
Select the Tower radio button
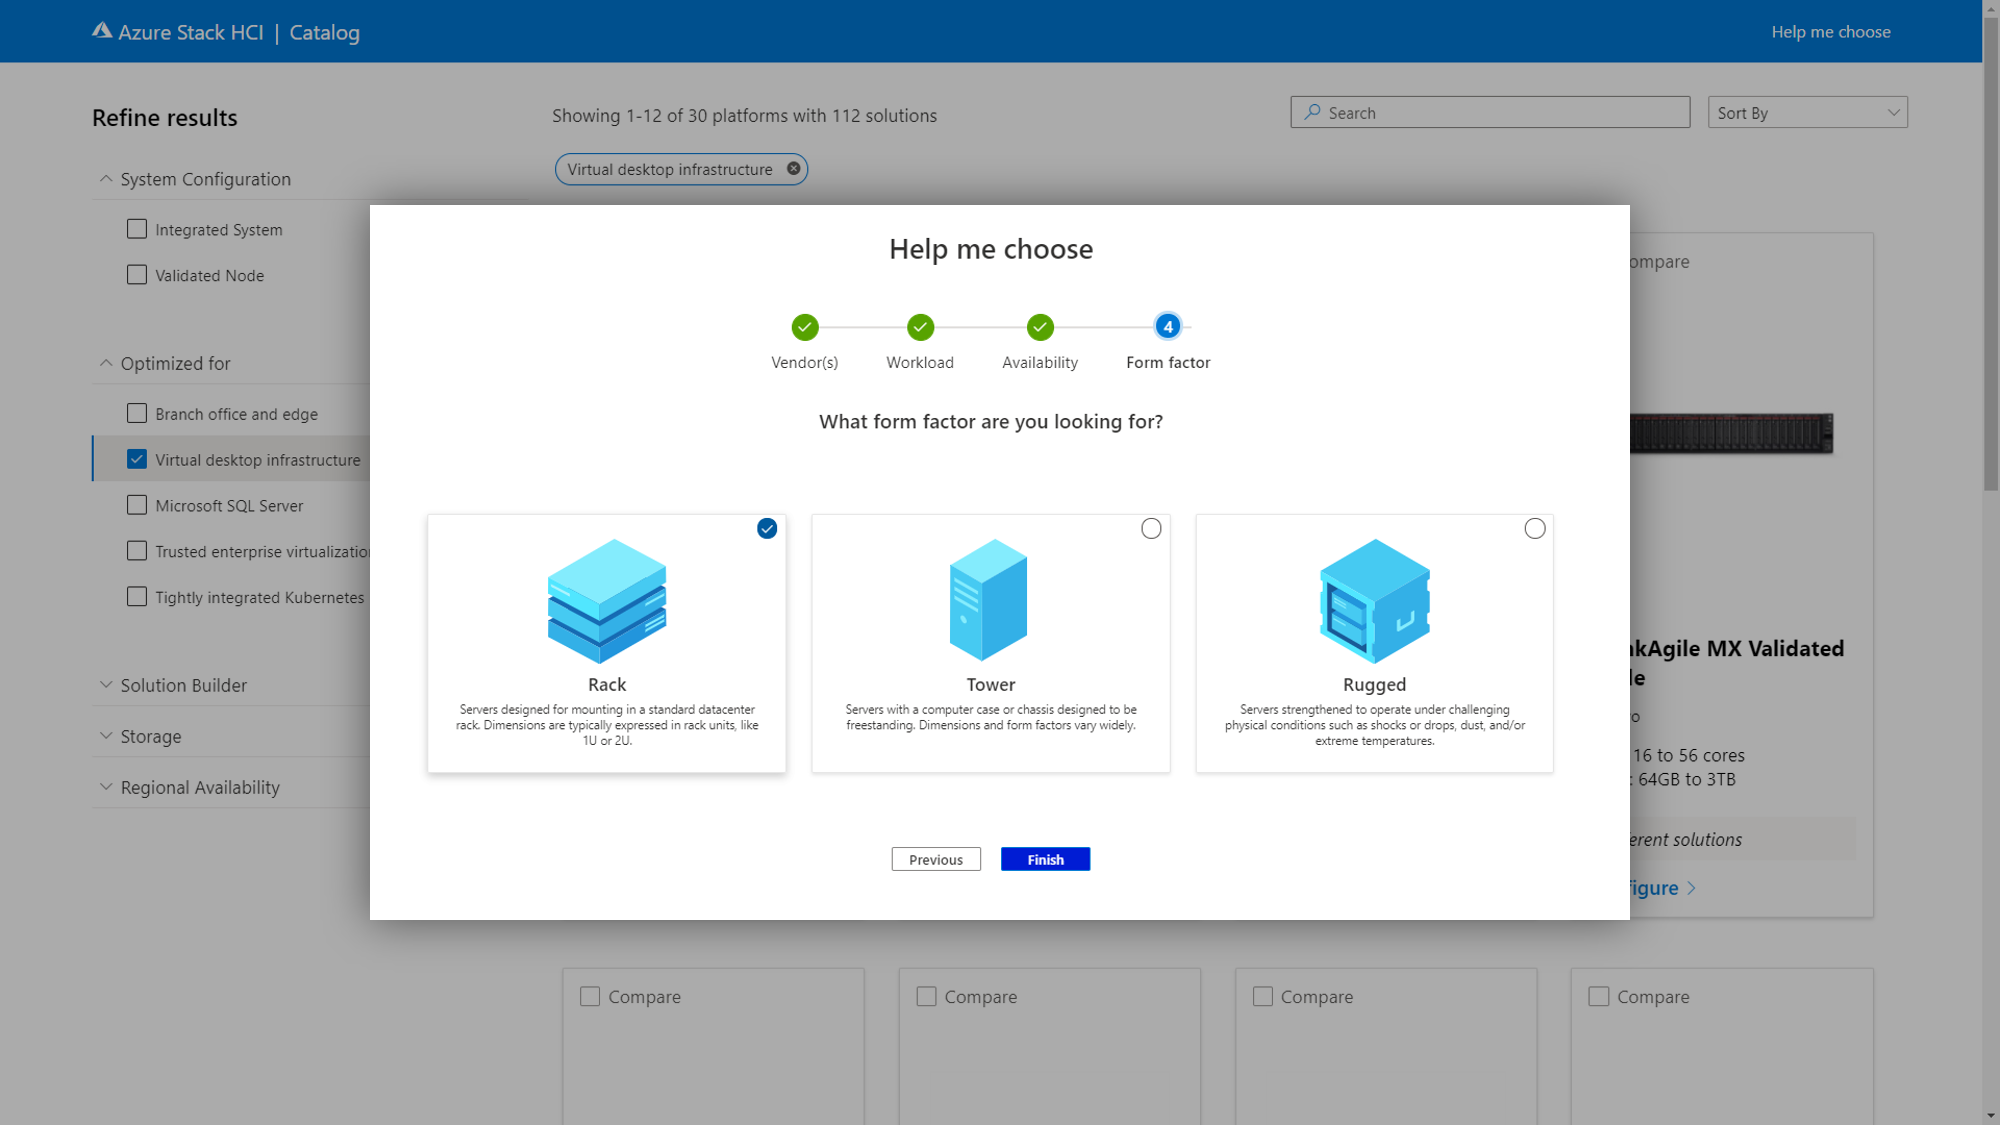pos(1151,529)
